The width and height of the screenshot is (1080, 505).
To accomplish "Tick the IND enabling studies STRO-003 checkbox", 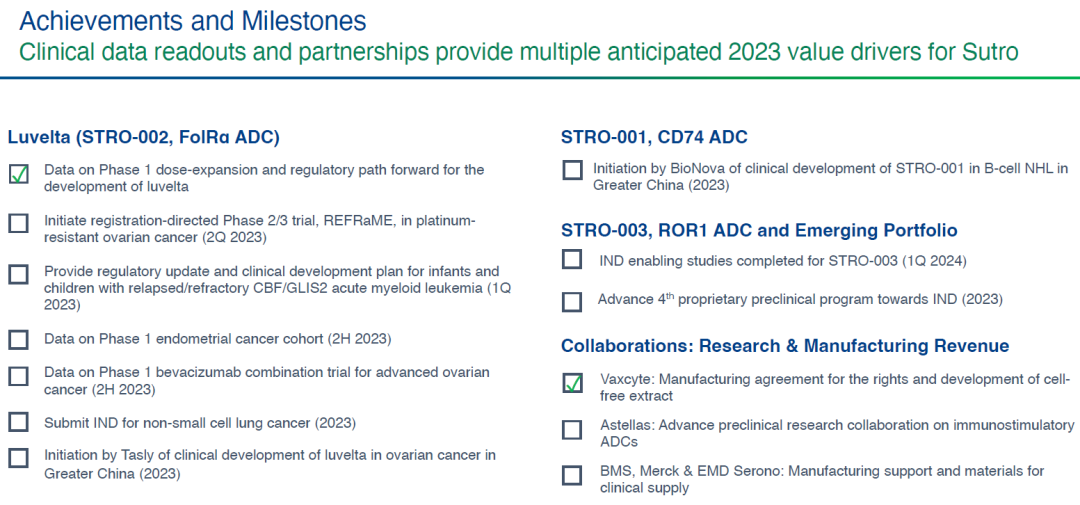I will point(572,260).
